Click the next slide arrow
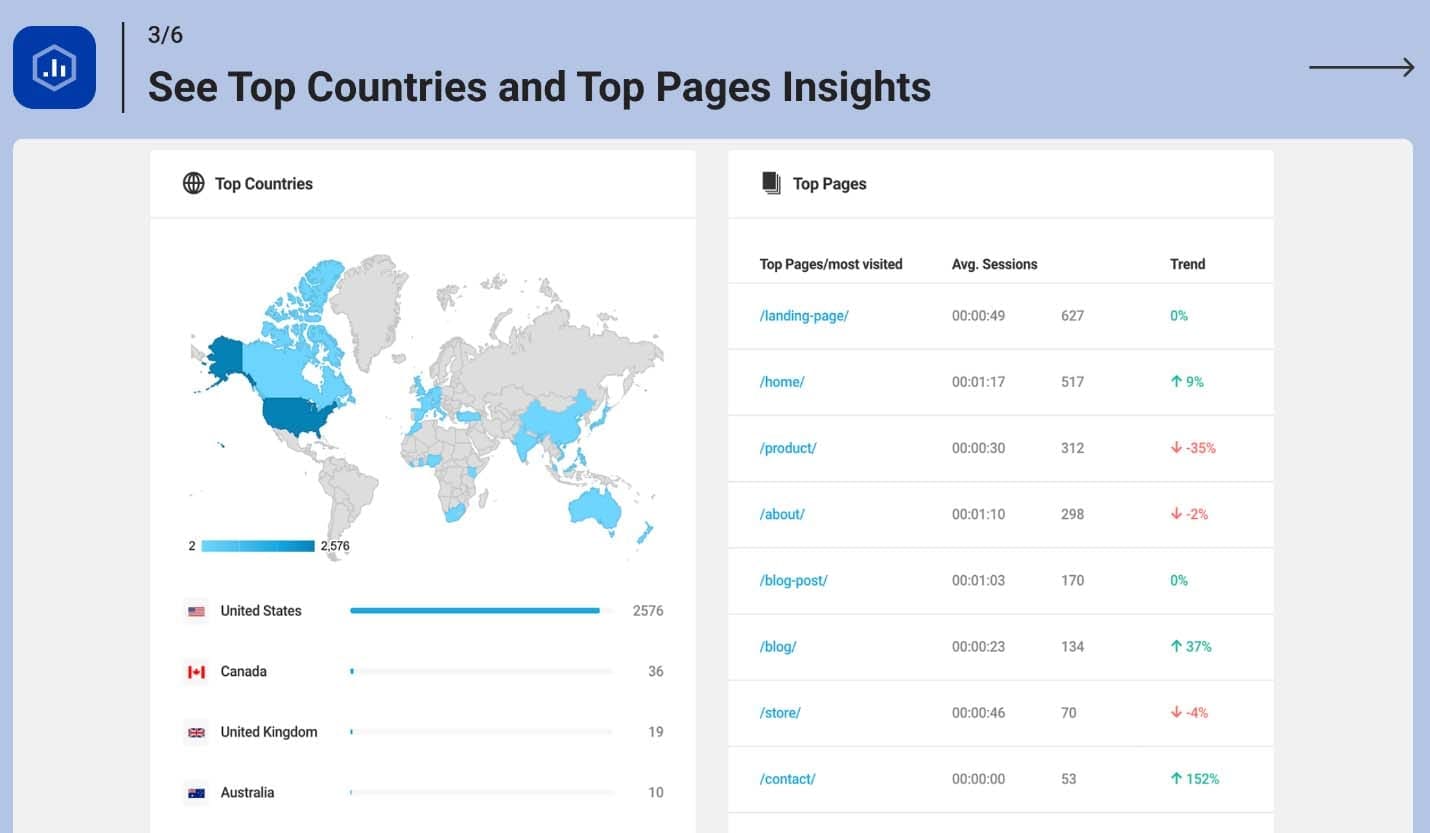 [x=1361, y=67]
